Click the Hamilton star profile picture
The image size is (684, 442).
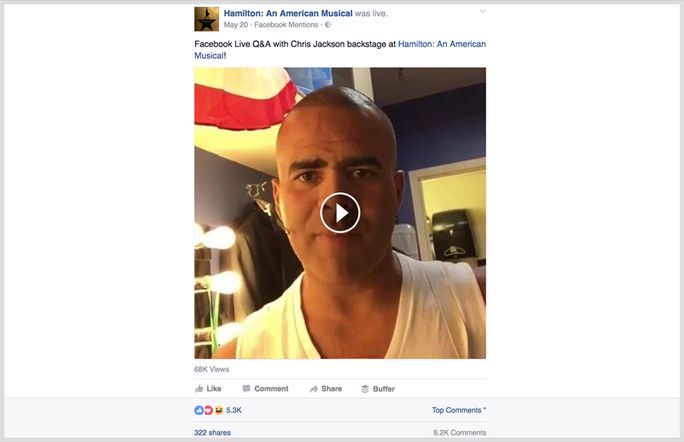pyautogui.click(x=206, y=19)
